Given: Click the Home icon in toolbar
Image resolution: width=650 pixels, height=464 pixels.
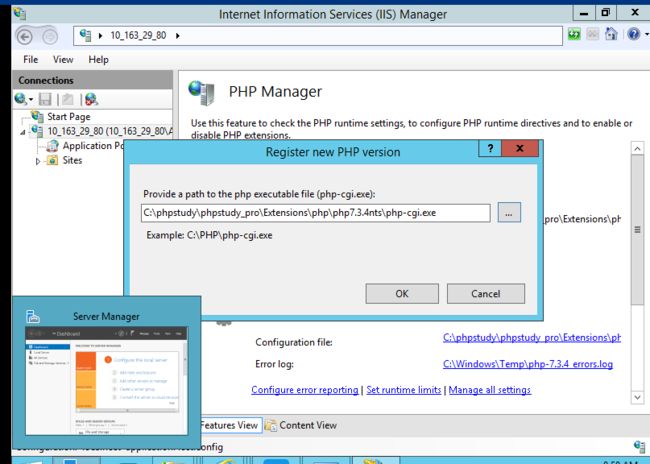Looking at the screenshot, I should point(611,34).
